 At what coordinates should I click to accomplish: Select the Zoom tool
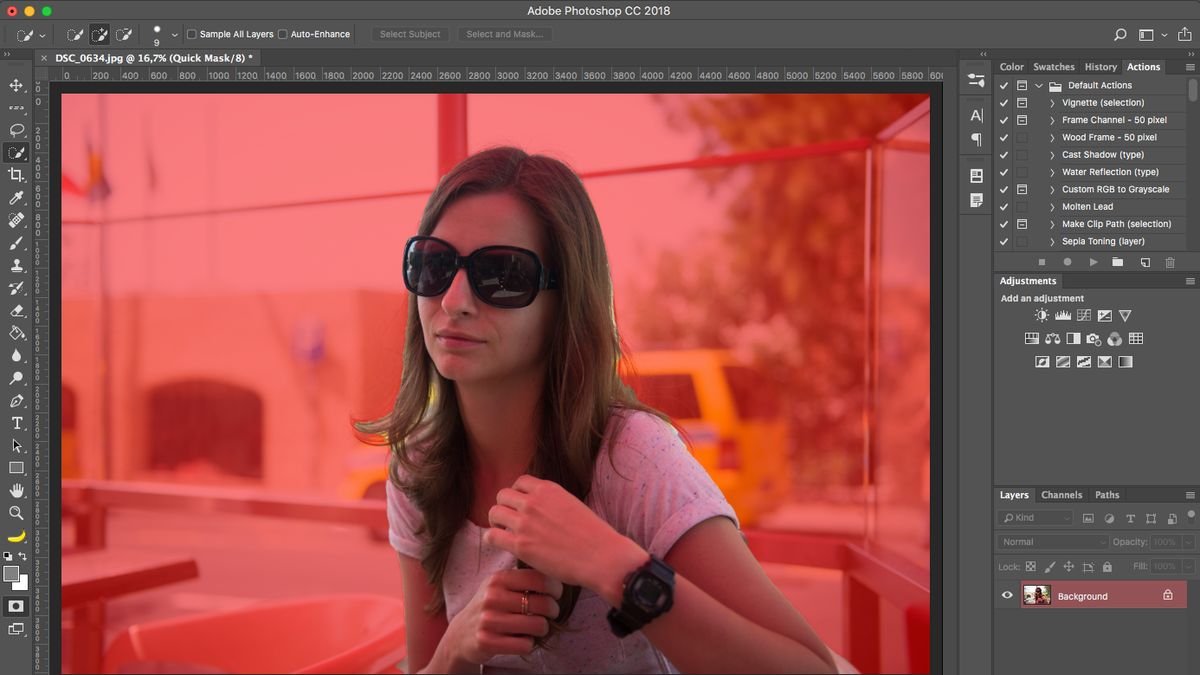click(x=17, y=513)
